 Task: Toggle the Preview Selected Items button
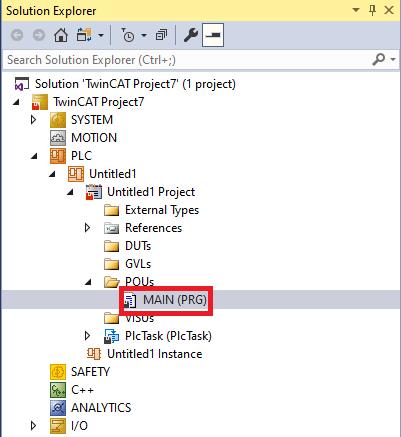pos(213,35)
